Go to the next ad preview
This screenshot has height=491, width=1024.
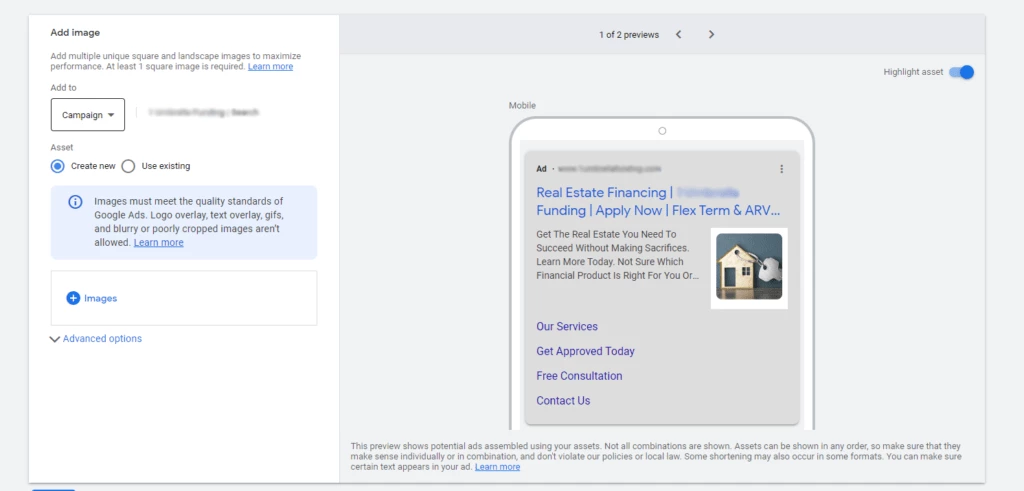(711, 35)
